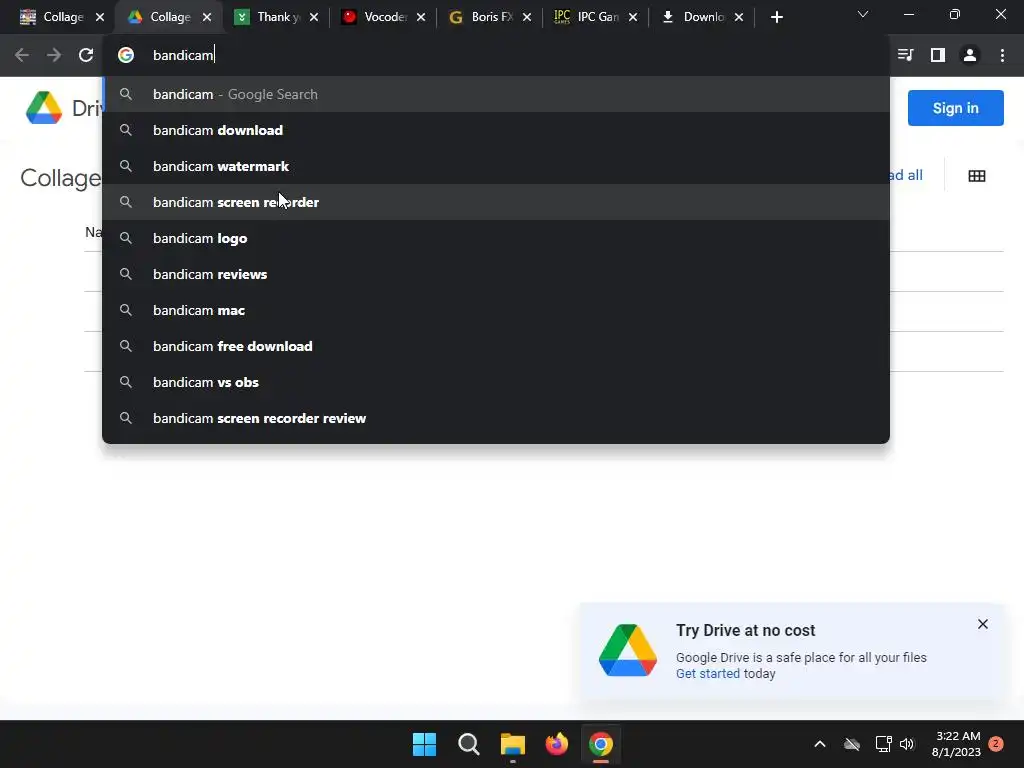
Task: Open the volume tray icon
Action: pos(907,744)
